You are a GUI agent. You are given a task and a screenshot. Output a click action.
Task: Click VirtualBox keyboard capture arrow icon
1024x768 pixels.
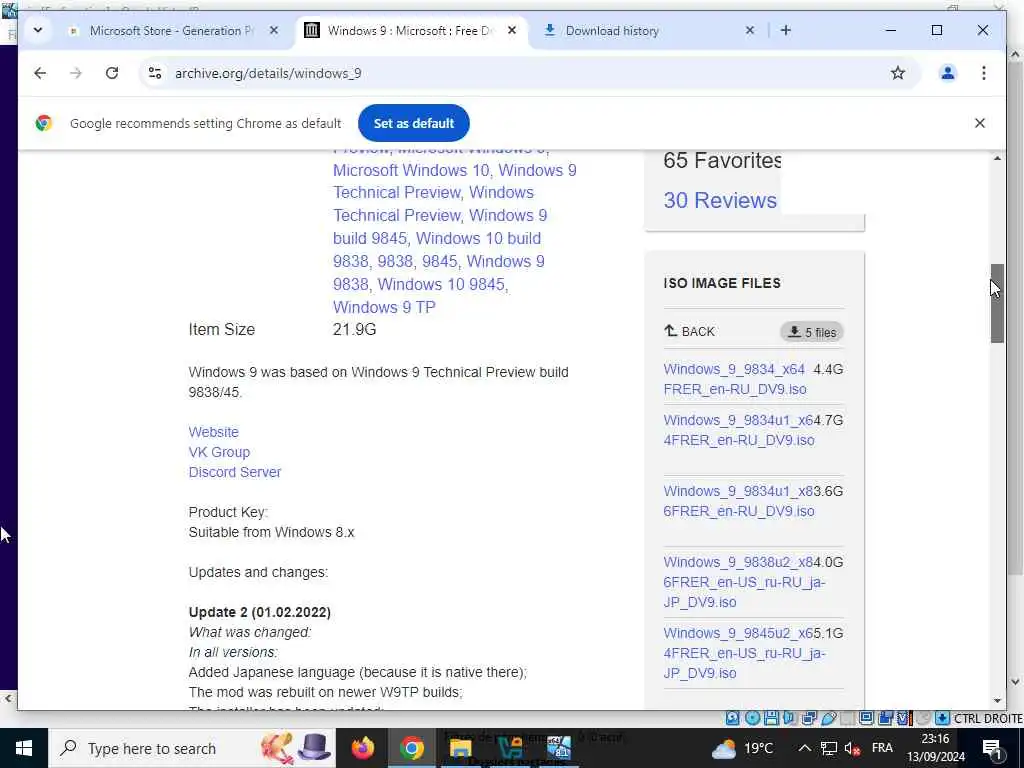[x=942, y=718]
